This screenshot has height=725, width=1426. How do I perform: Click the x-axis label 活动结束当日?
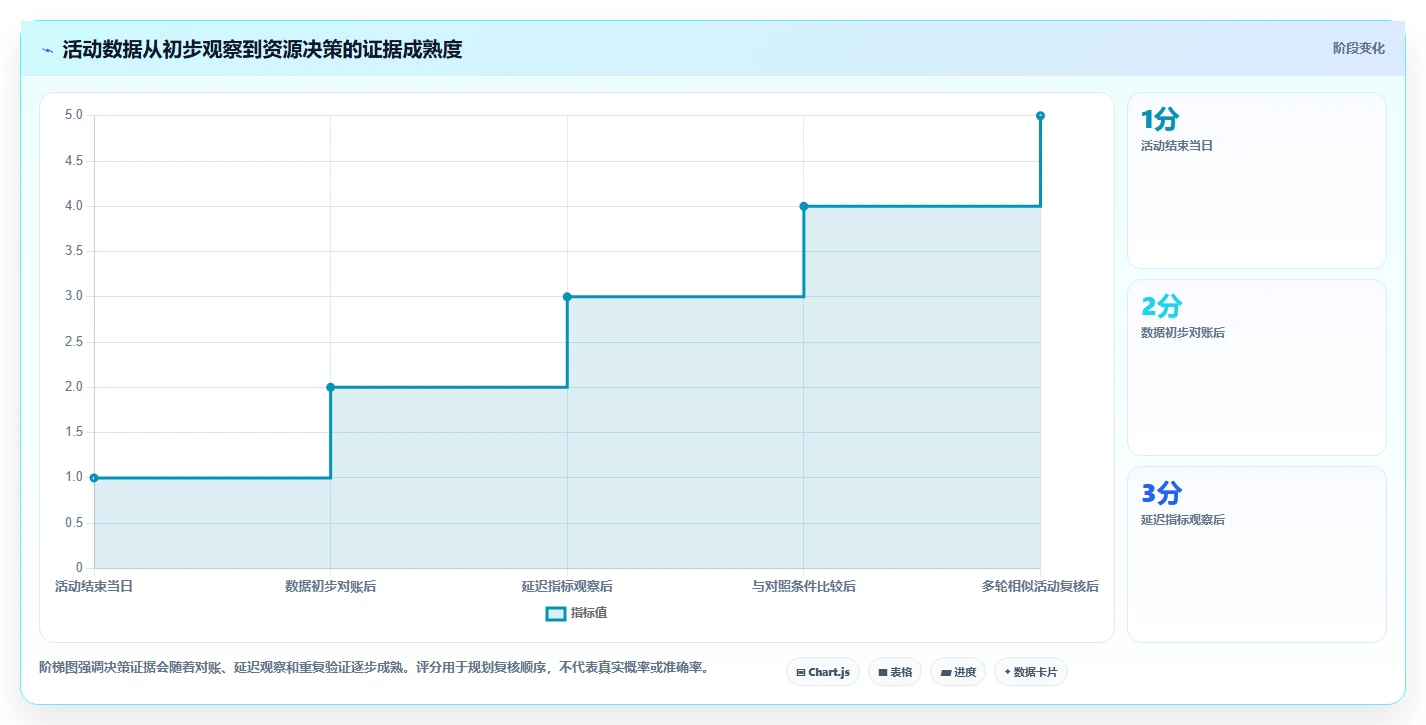pos(94,586)
